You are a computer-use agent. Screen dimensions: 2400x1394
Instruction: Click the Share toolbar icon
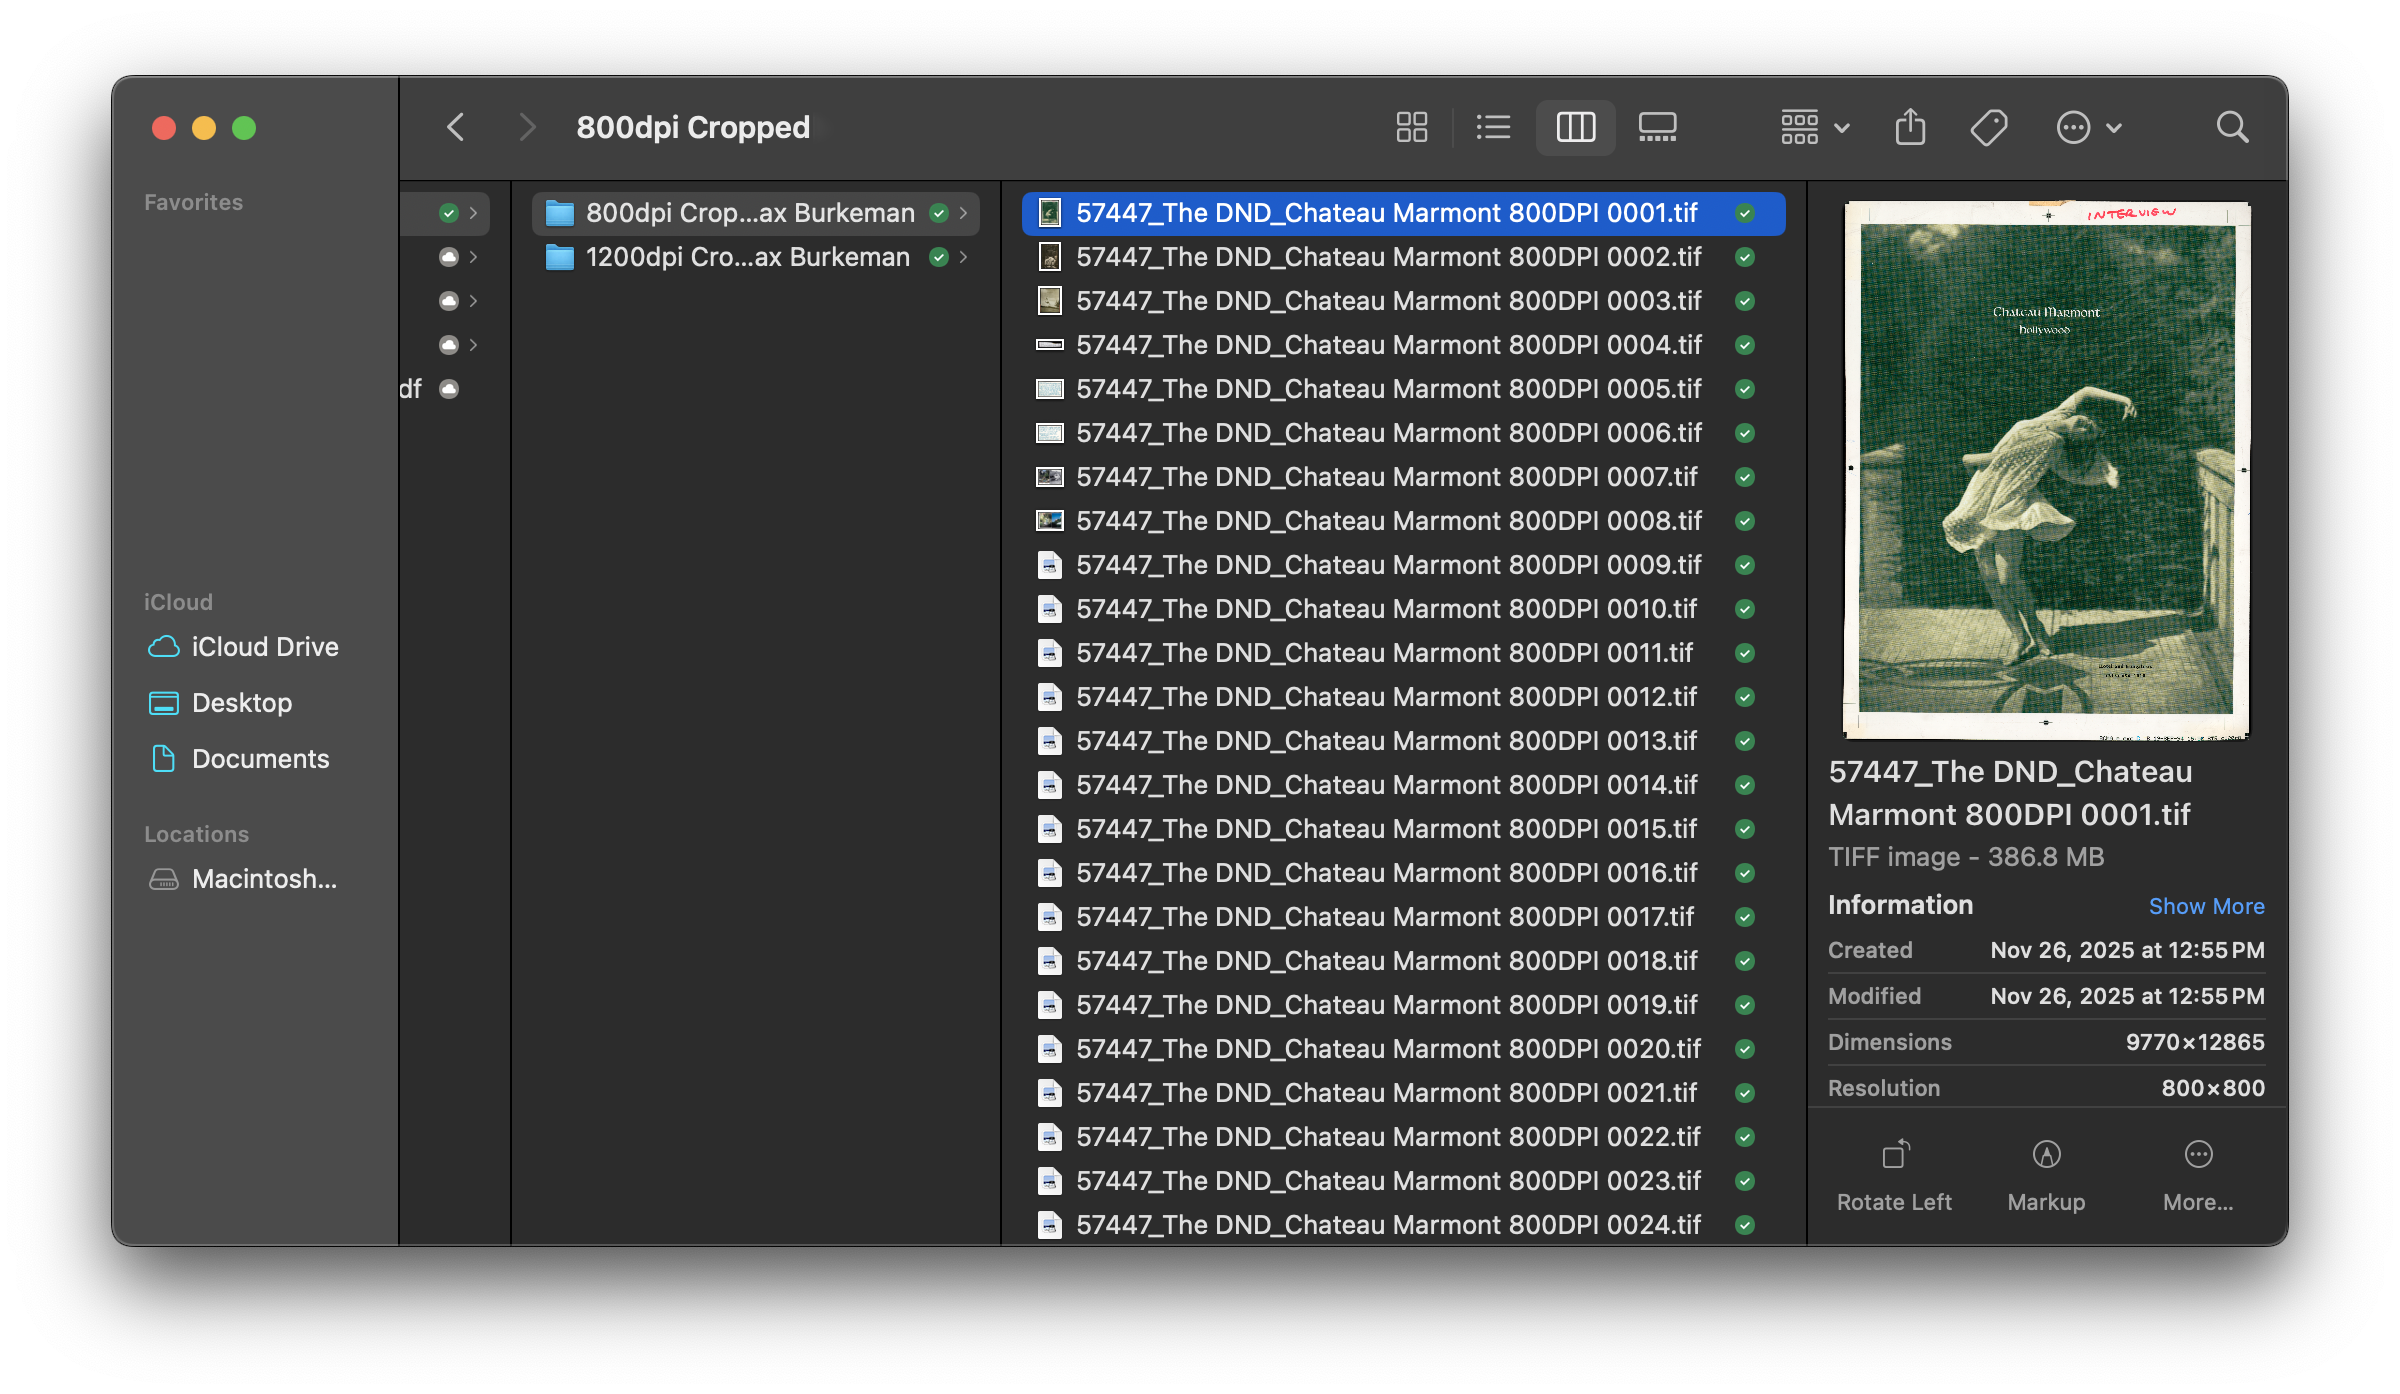click(x=1910, y=127)
